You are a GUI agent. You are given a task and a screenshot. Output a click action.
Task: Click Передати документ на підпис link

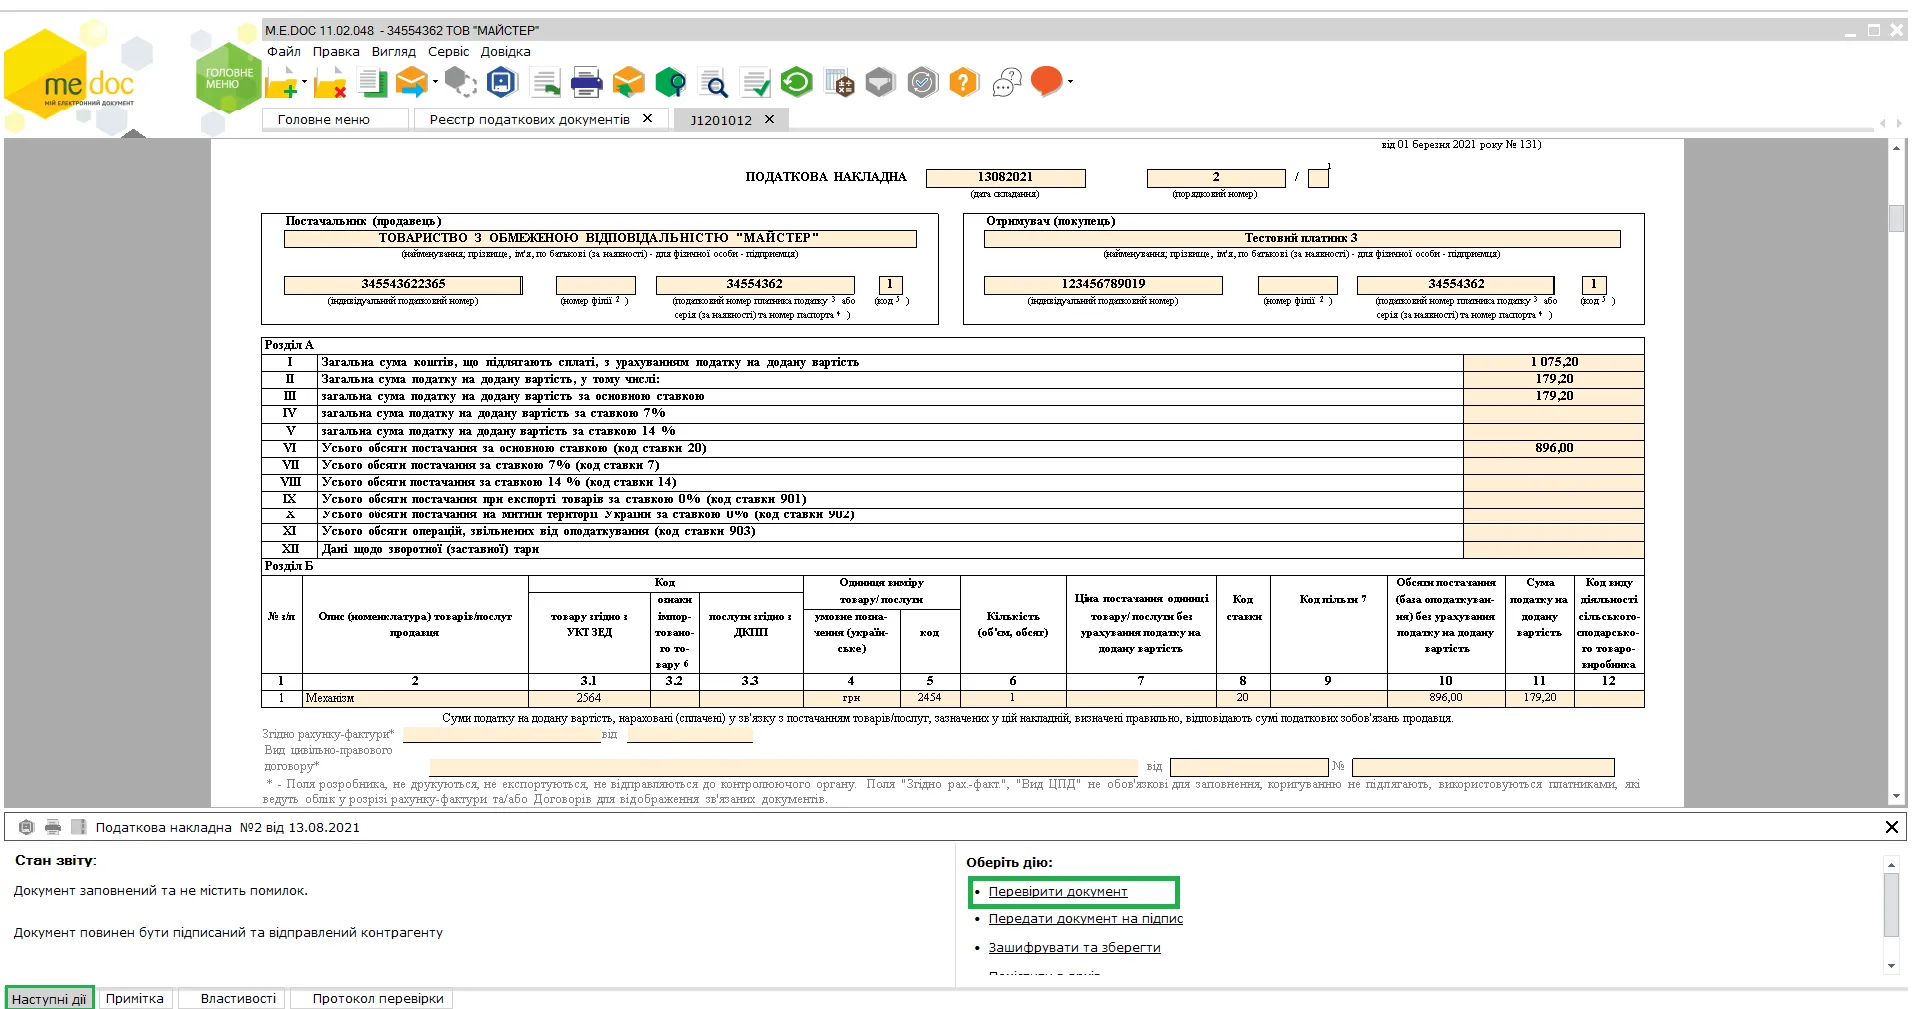pyautogui.click(x=1085, y=918)
